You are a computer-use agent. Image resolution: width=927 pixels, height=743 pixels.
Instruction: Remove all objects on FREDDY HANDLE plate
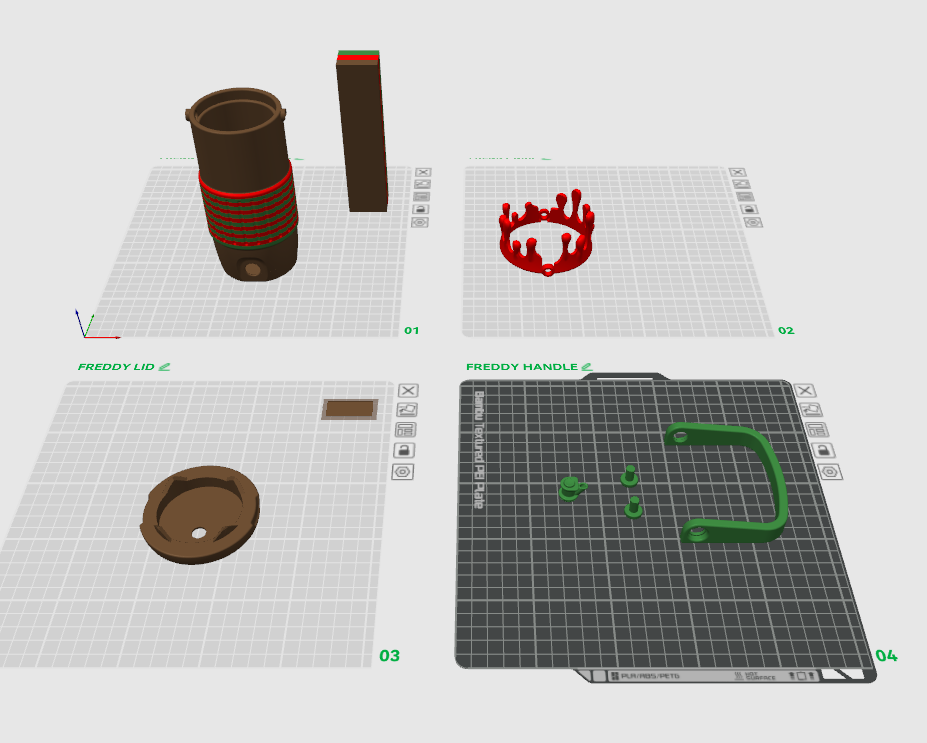click(x=805, y=391)
